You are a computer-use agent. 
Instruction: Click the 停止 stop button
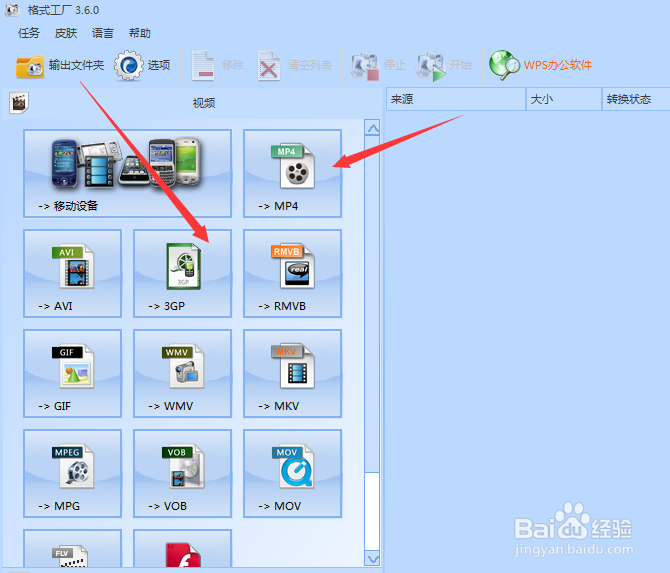(x=378, y=66)
